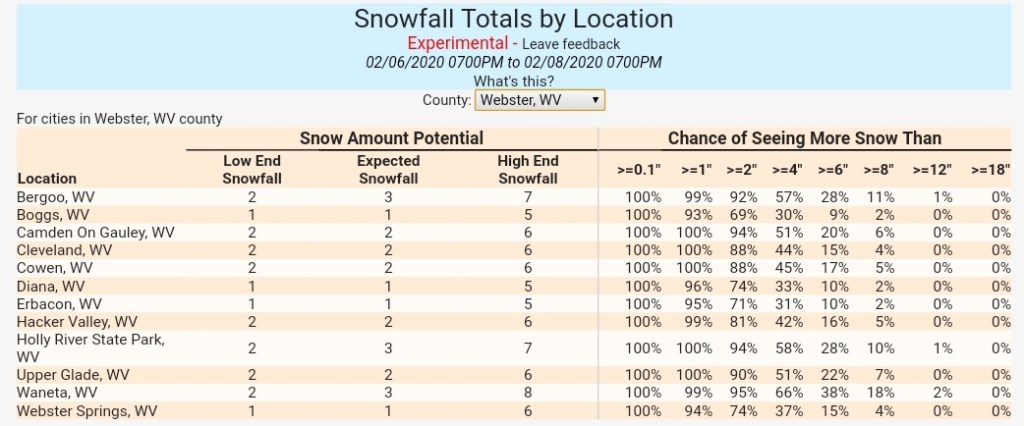1024x426 pixels.
Task: Open the County dropdown for Webster, WV
Action: pos(539,100)
